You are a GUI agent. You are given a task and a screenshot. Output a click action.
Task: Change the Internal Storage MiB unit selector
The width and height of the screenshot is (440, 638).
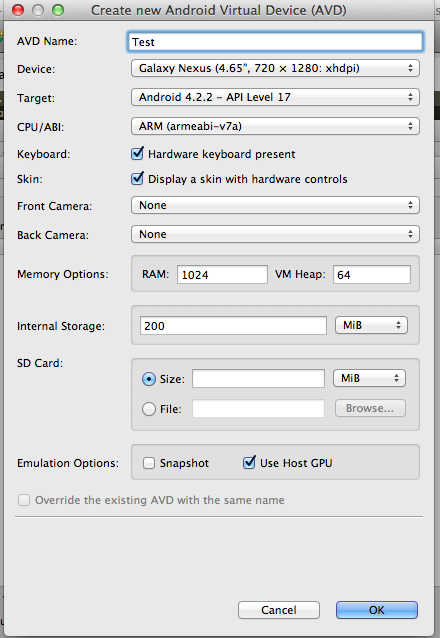coord(371,325)
